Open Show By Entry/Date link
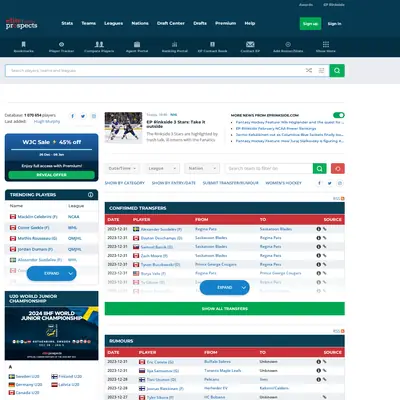 coord(174,183)
